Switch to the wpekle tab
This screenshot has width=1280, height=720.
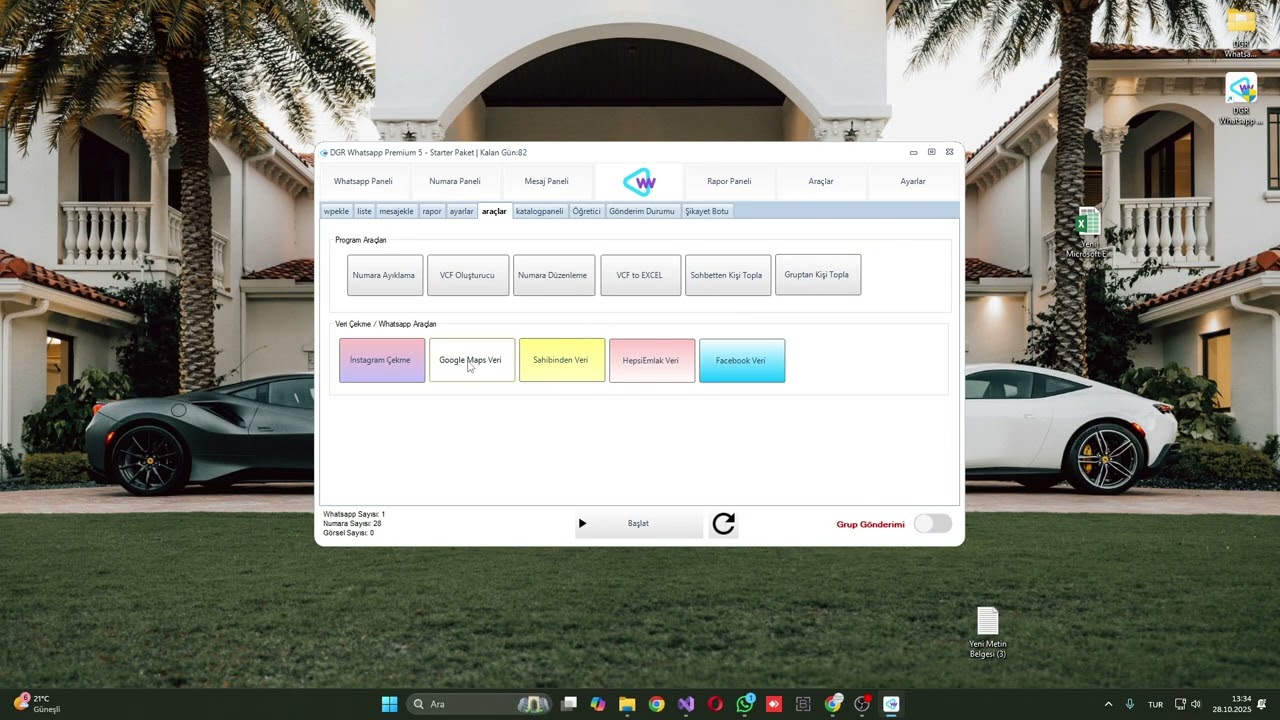pos(336,211)
